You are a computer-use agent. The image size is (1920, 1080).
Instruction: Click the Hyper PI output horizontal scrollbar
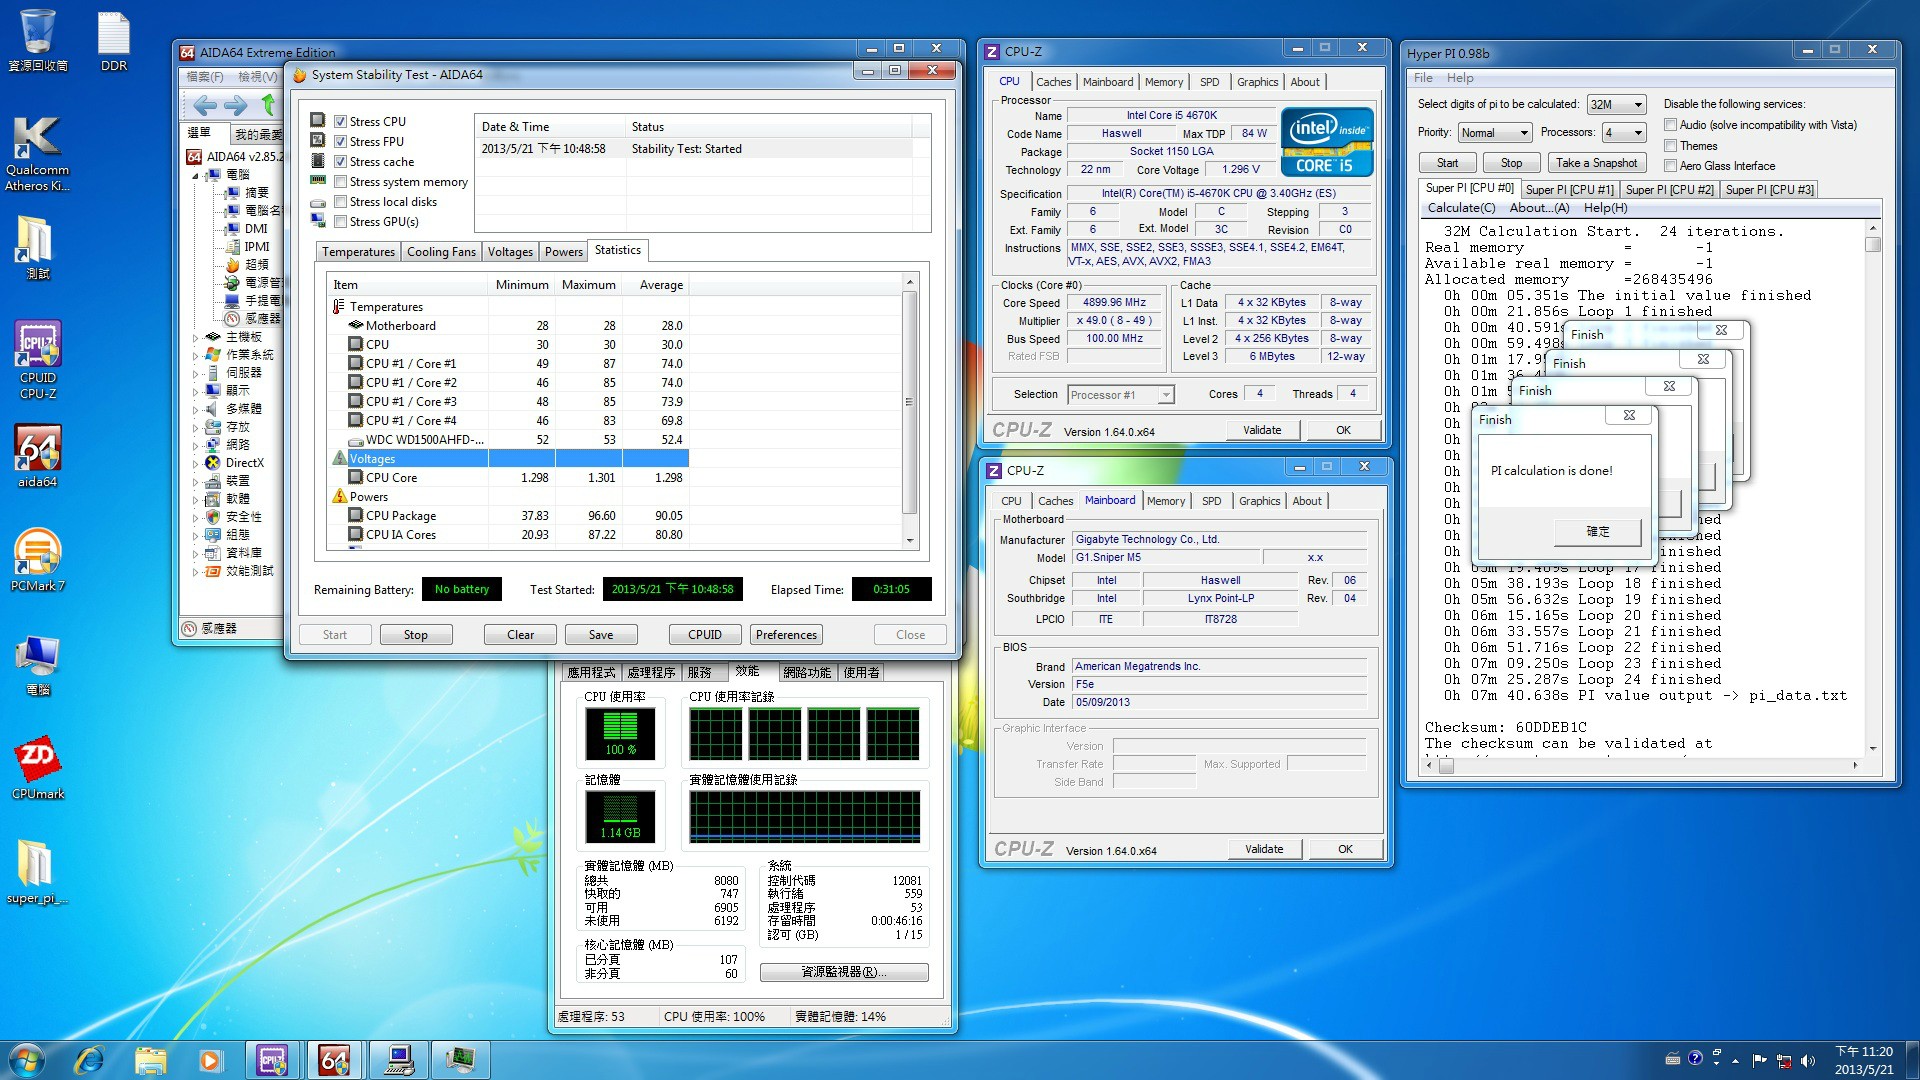pyautogui.click(x=1640, y=765)
